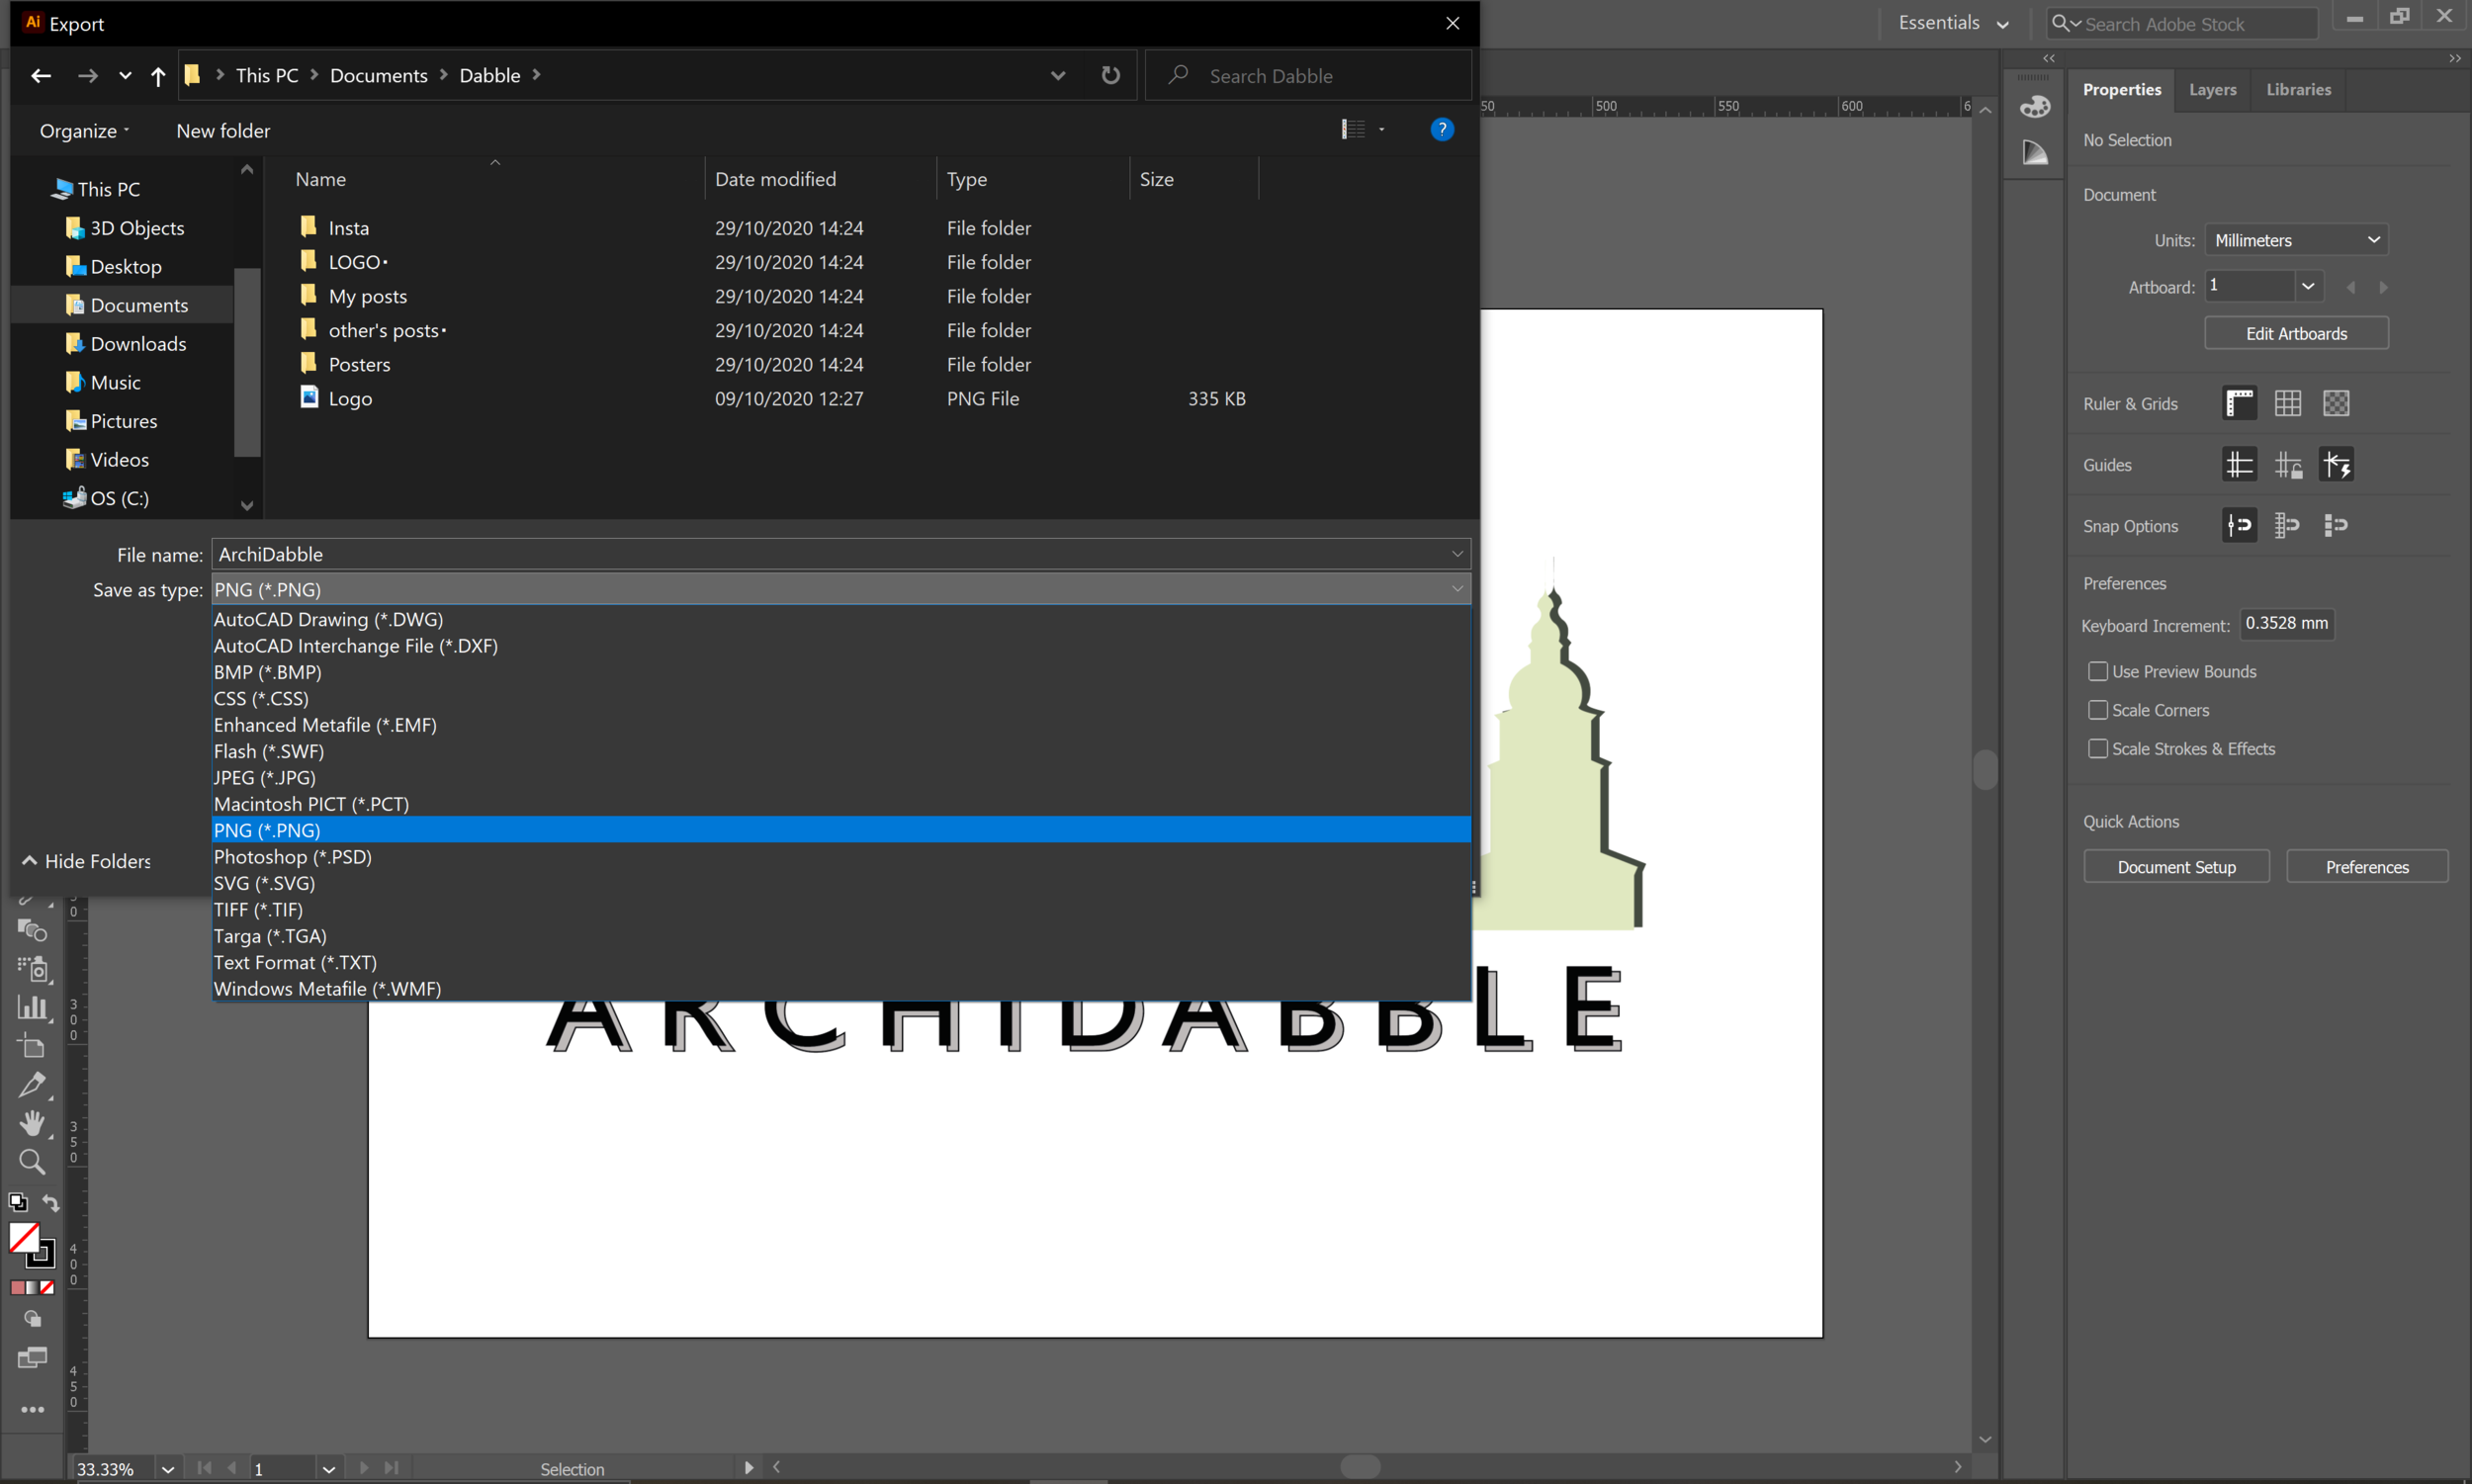Open the File name history dropdown arrow
Screen dimensions: 2472x1484
1457,554
